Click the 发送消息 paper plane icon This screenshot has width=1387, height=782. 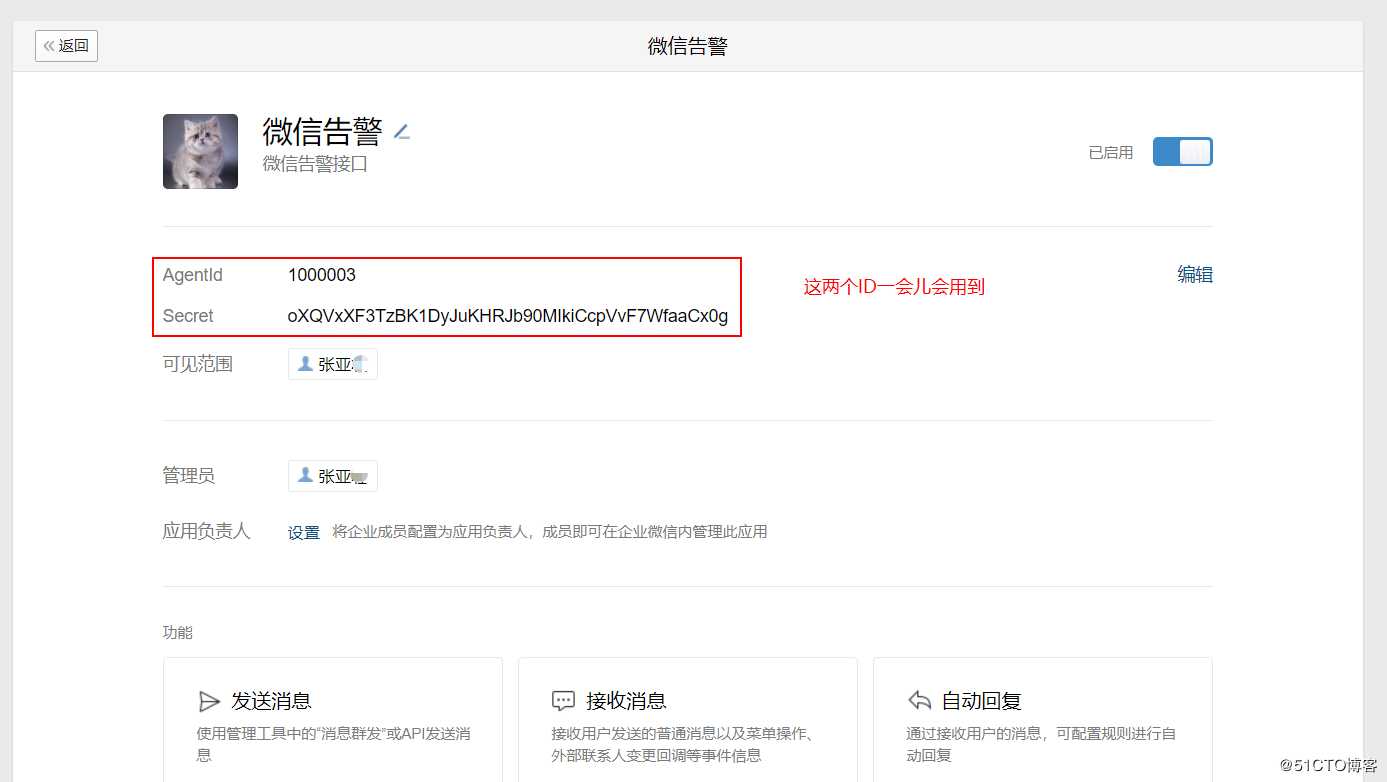click(209, 700)
